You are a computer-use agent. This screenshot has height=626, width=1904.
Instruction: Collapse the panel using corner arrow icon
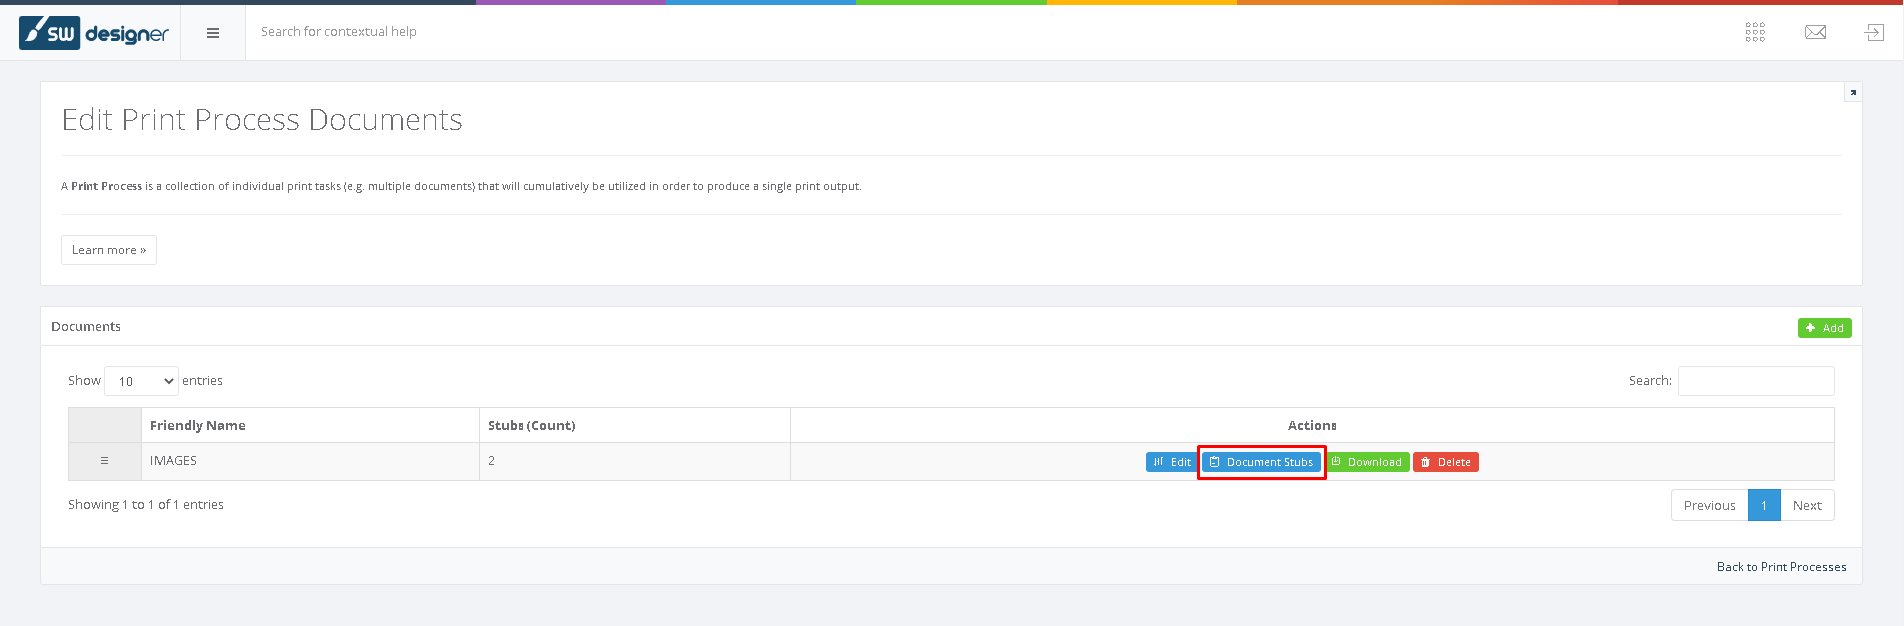pyautogui.click(x=1852, y=92)
